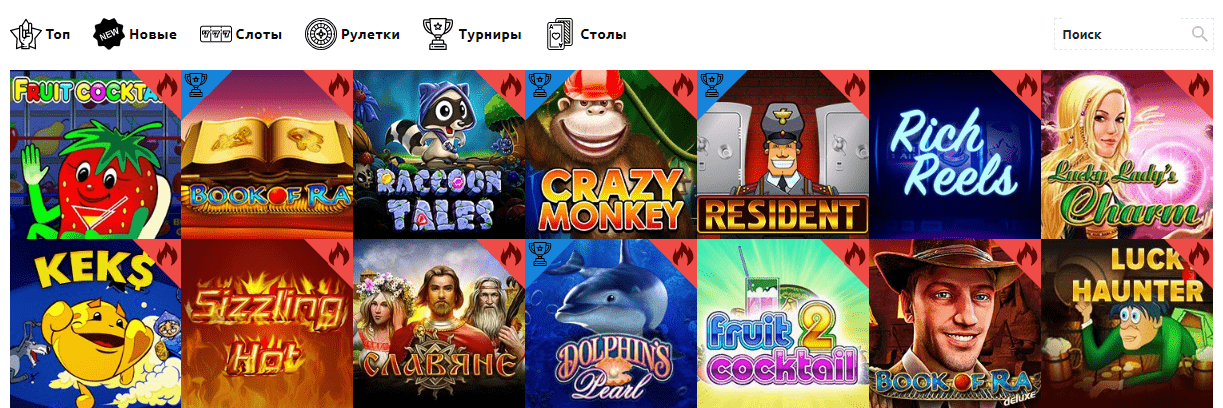Select the Sizzling Hot game tile

(x=267, y=324)
